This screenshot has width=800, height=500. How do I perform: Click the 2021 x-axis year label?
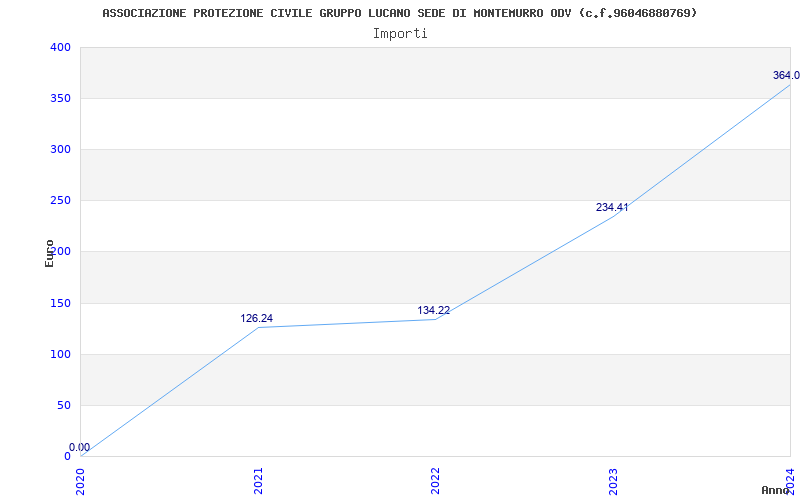click(x=258, y=480)
